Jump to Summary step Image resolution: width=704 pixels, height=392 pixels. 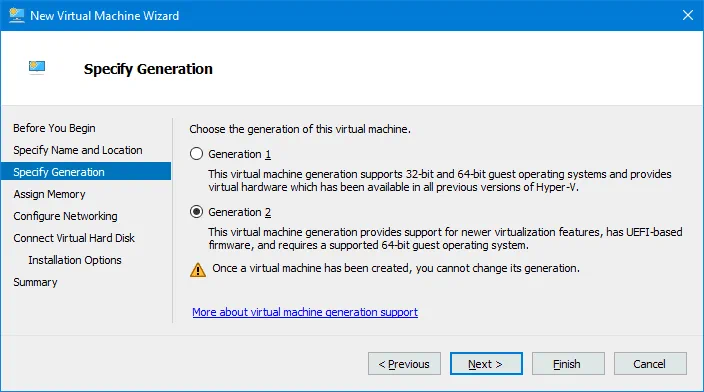35,282
